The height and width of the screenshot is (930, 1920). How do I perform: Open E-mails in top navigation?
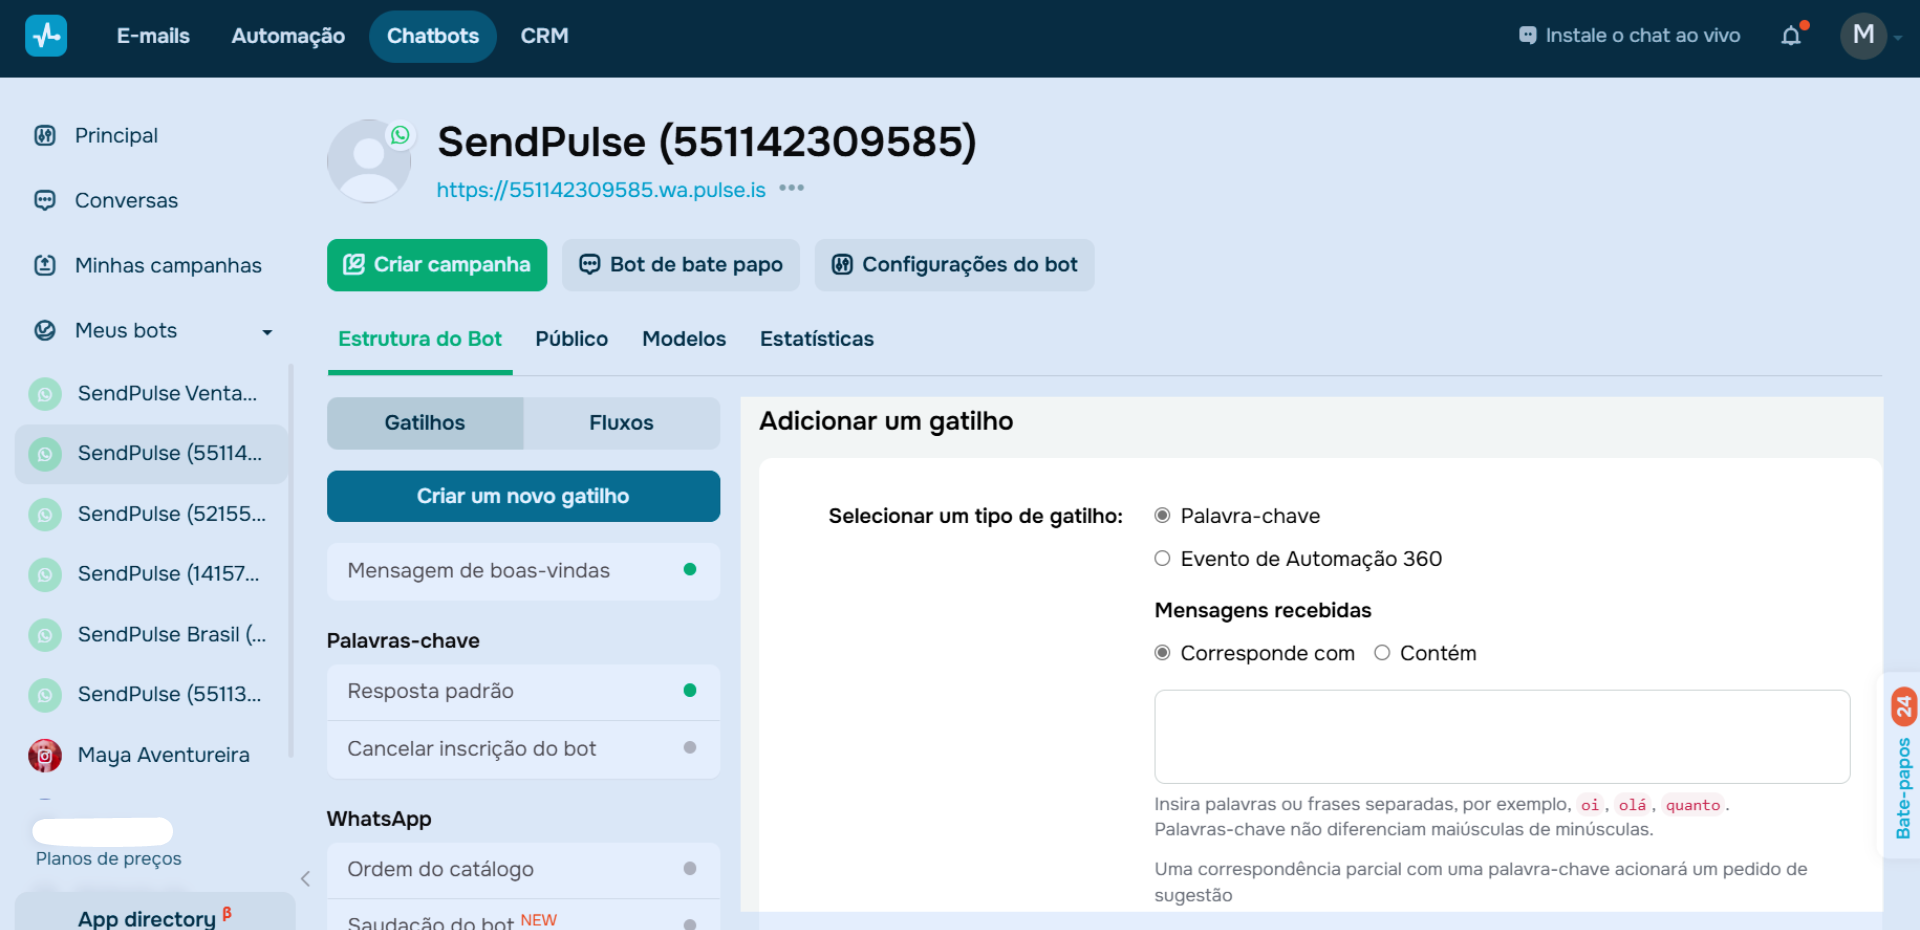click(153, 36)
